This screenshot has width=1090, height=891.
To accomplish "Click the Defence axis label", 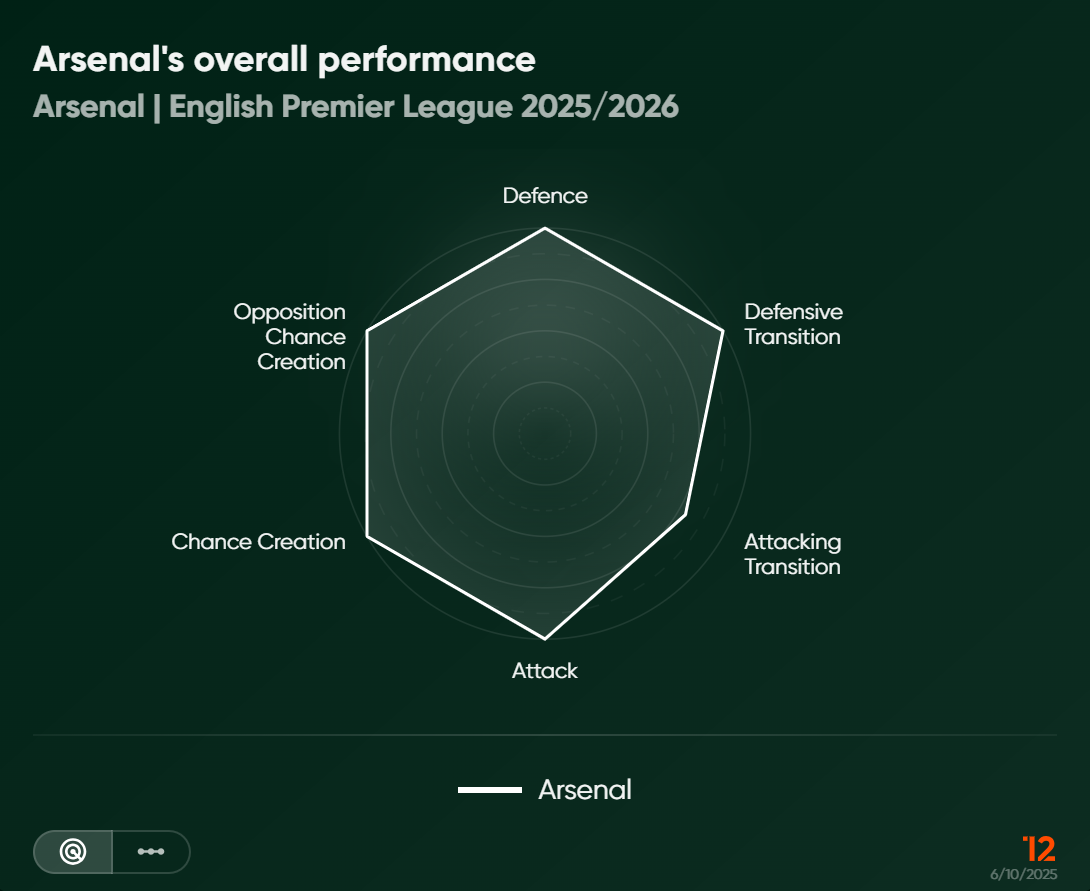I will [545, 196].
